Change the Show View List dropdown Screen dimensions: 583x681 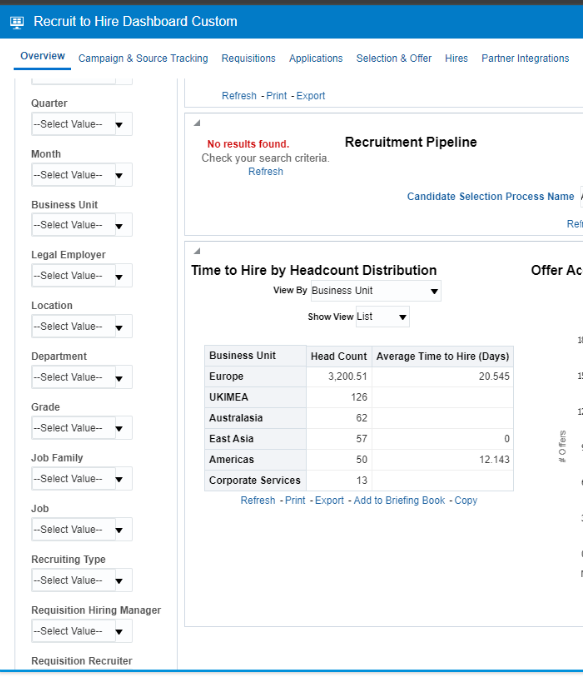tap(383, 317)
